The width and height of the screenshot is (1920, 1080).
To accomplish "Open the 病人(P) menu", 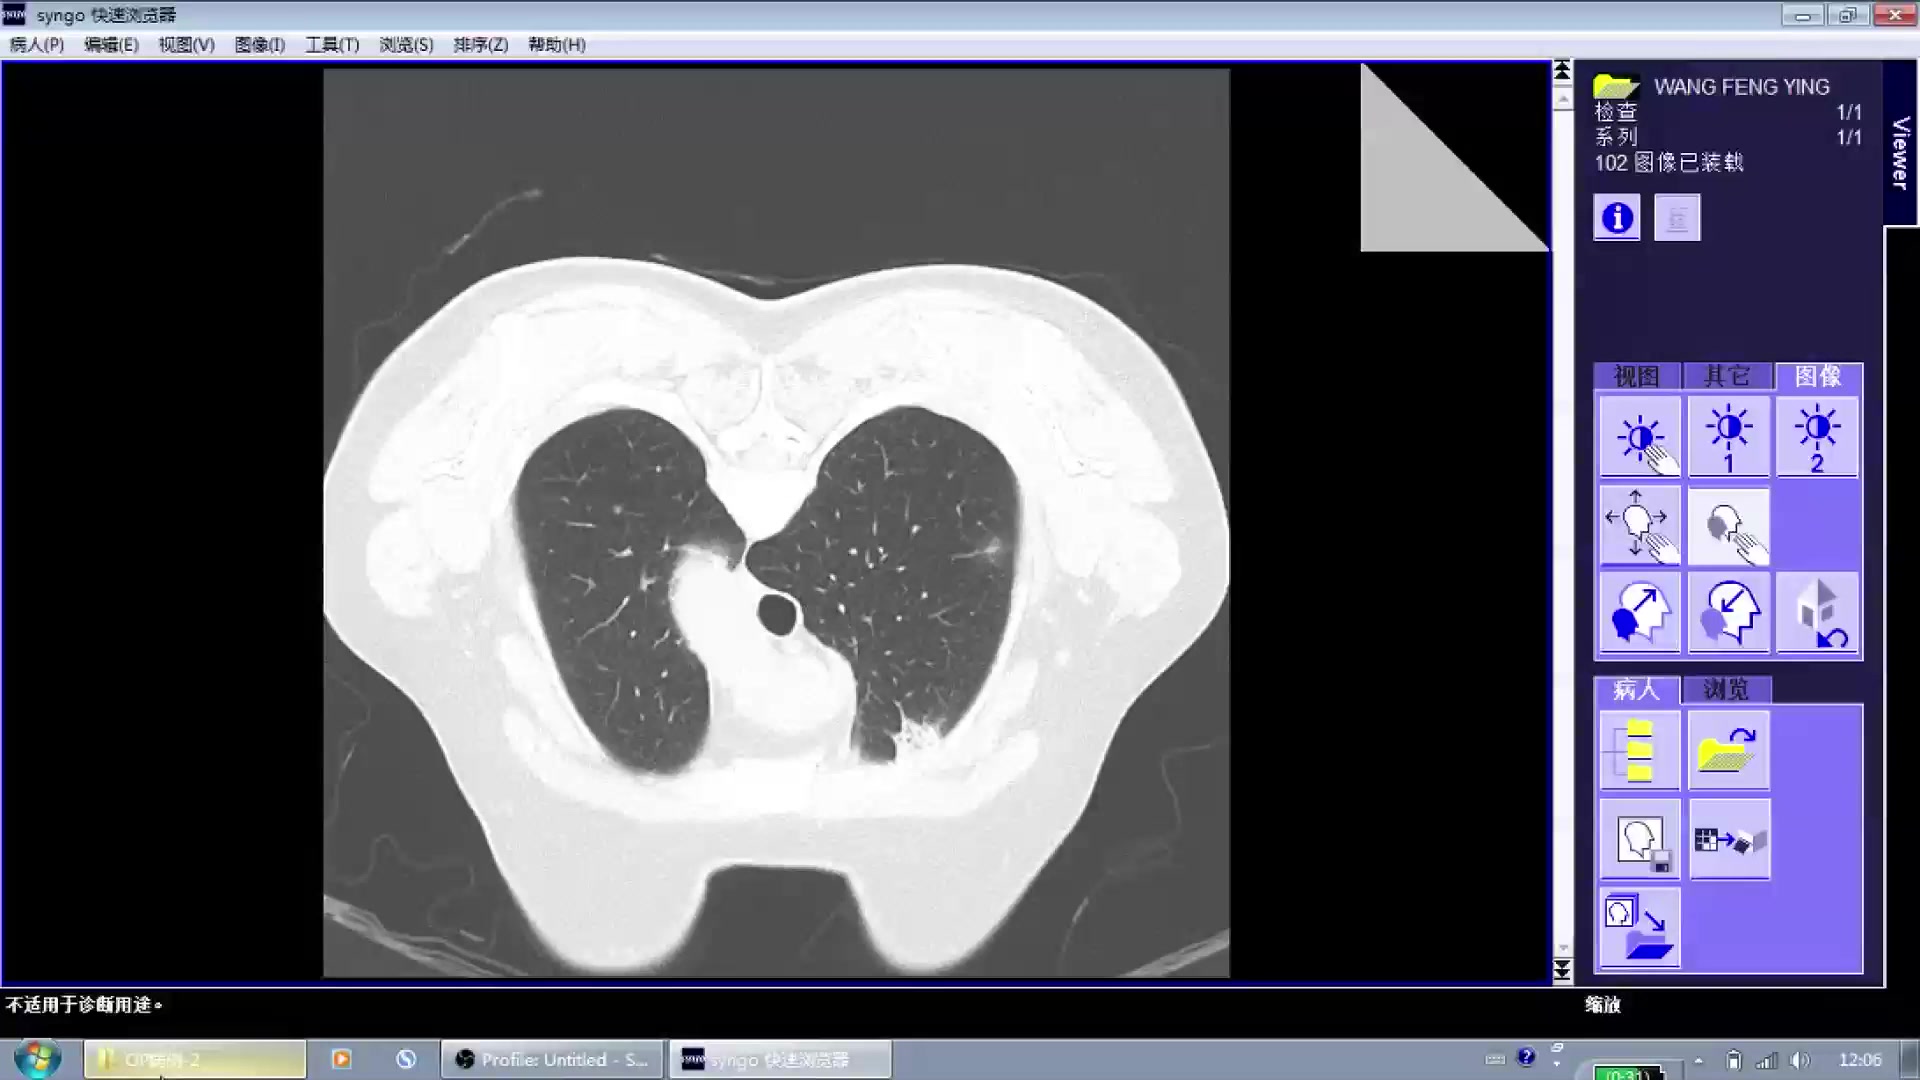I will pyautogui.click(x=37, y=45).
